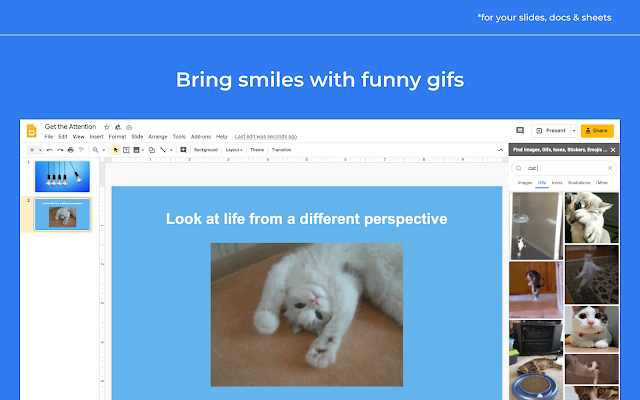Click the print icon

pyautogui.click(x=71, y=150)
